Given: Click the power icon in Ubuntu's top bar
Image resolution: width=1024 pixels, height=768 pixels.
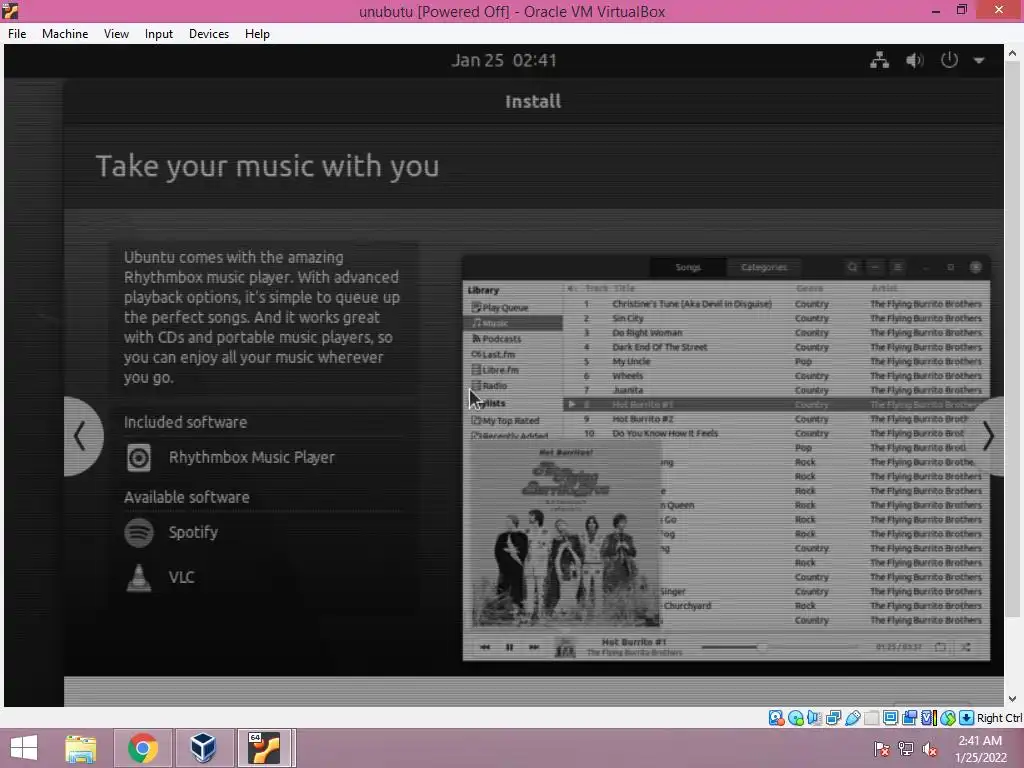Looking at the screenshot, I should tap(949, 60).
